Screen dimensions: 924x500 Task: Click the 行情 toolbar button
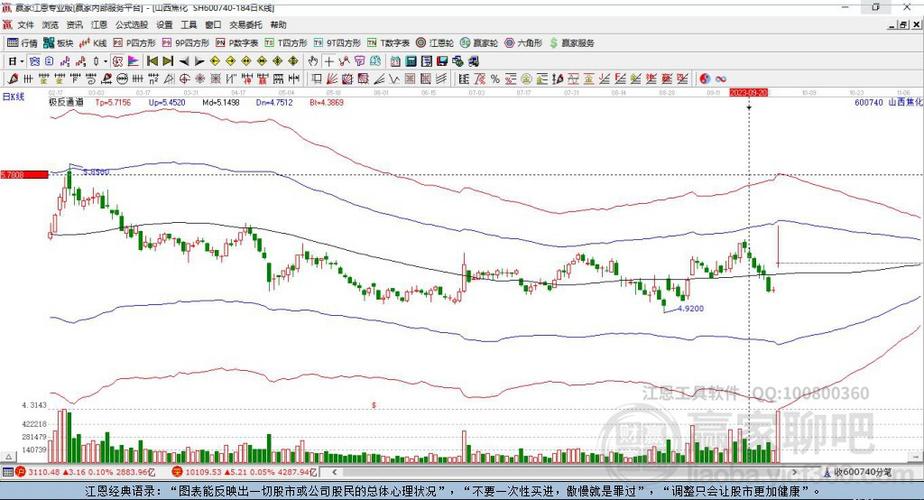pos(22,43)
